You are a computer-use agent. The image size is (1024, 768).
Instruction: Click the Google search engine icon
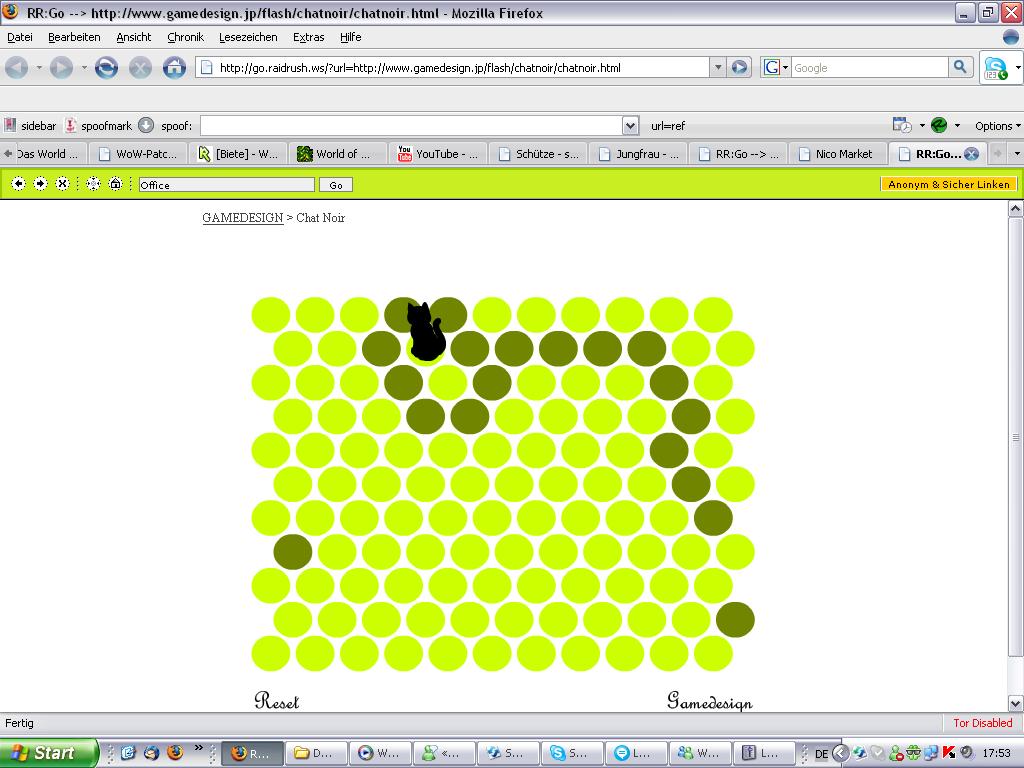[x=771, y=67]
